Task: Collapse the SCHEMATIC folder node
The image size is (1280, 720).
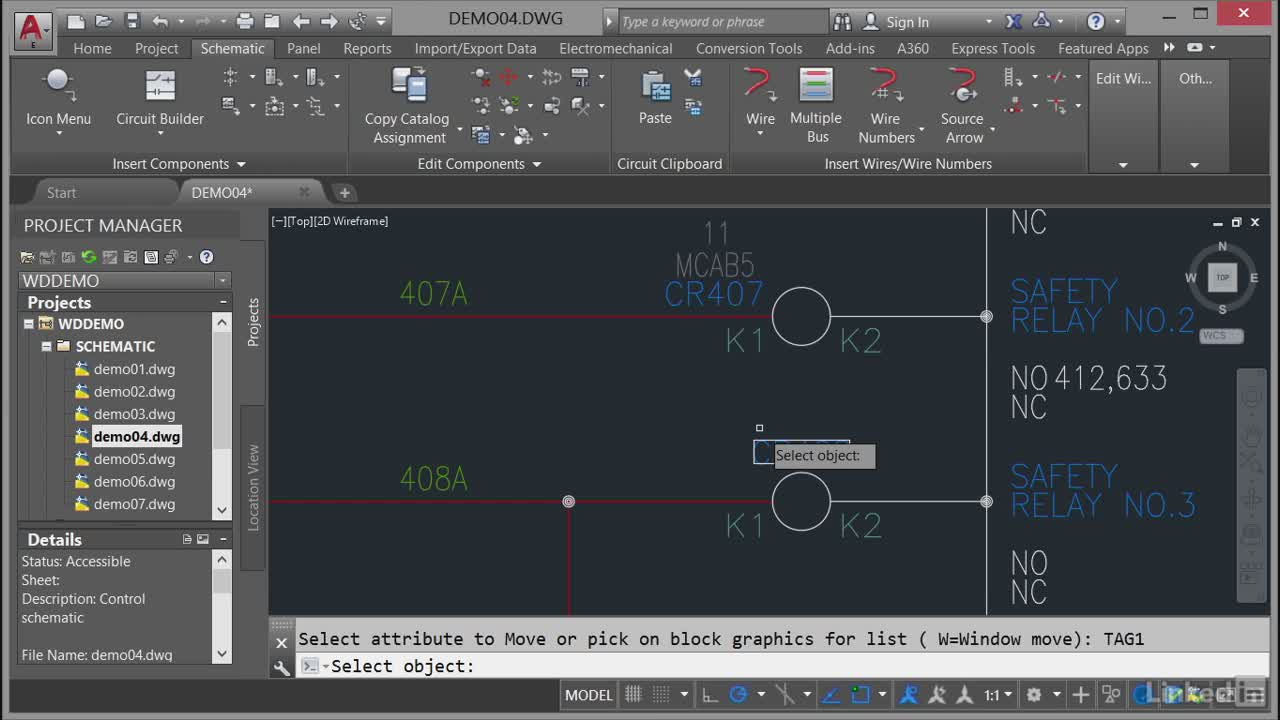Action: pyautogui.click(x=46, y=346)
